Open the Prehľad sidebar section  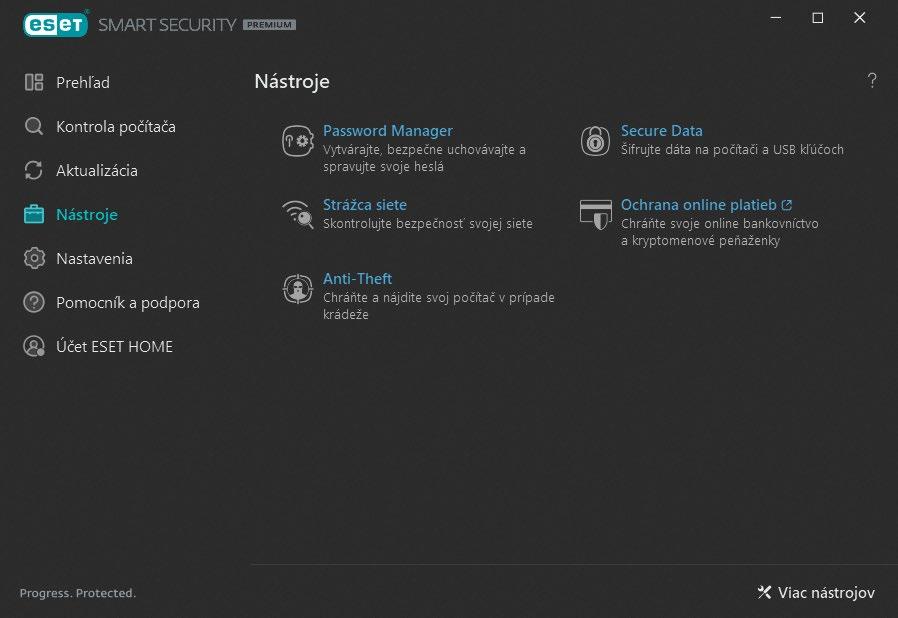pyautogui.click(x=82, y=82)
